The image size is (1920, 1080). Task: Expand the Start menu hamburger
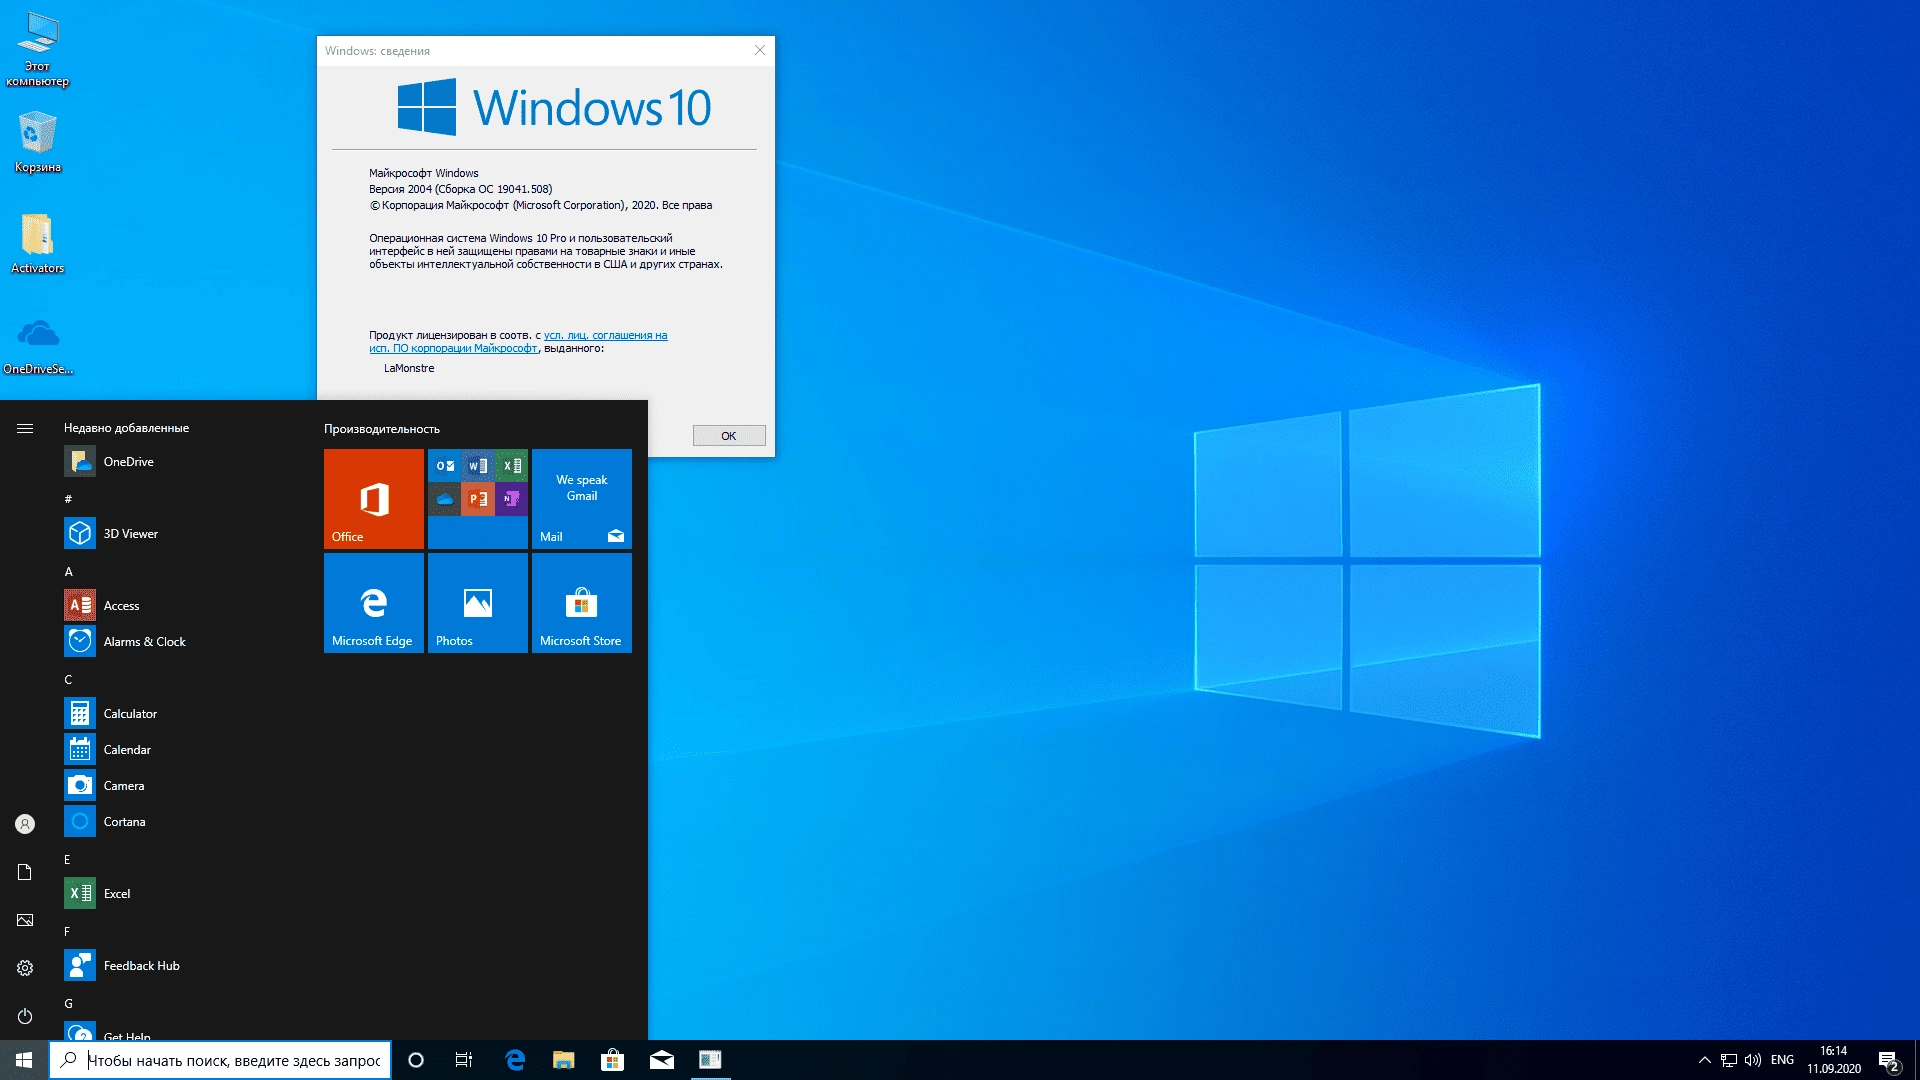(25, 428)
